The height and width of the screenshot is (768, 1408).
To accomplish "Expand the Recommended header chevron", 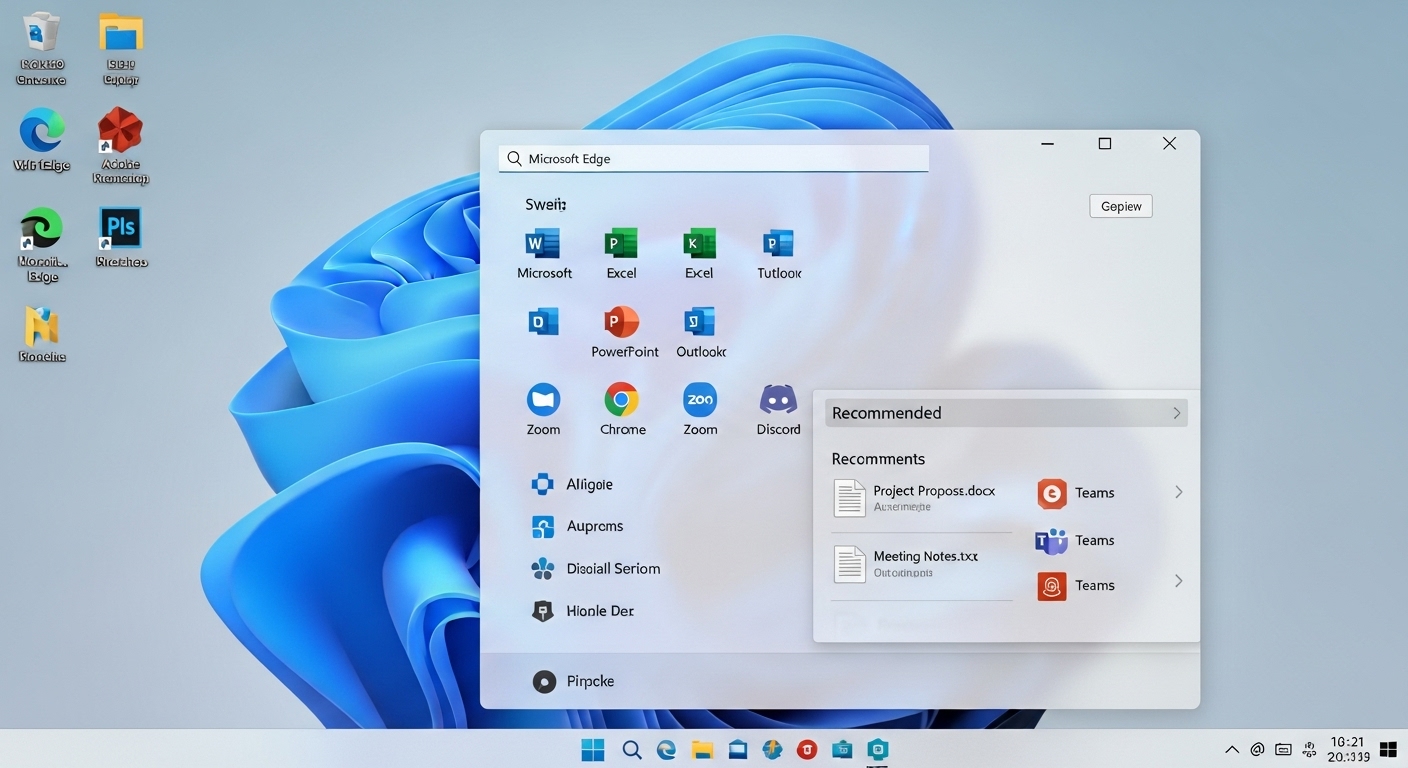I will point(1176,413).
